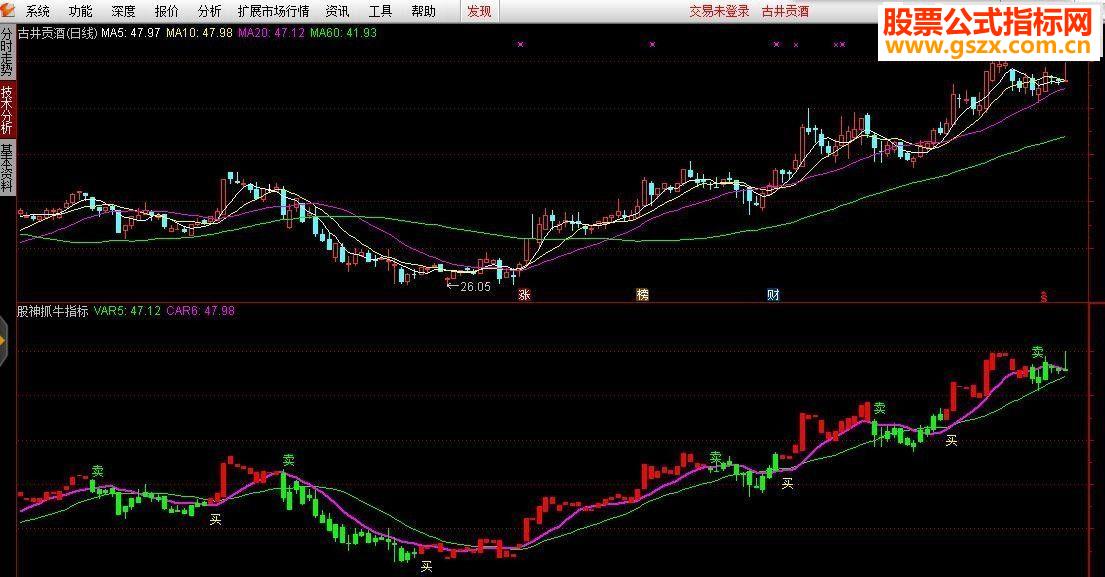Click 古井贡酒(日线) chart title
Image resolution: width=1105 pixels, height=577 pixels.
[57, 32]
